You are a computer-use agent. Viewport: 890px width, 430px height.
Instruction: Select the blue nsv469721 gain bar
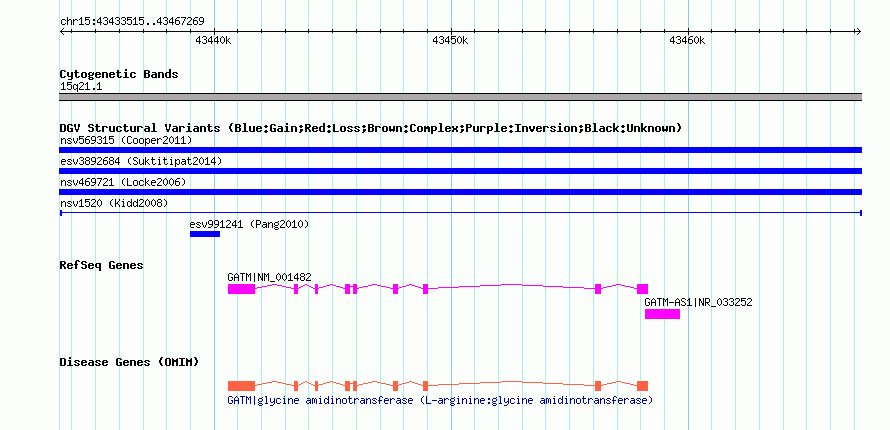click(x=461, y=192)
